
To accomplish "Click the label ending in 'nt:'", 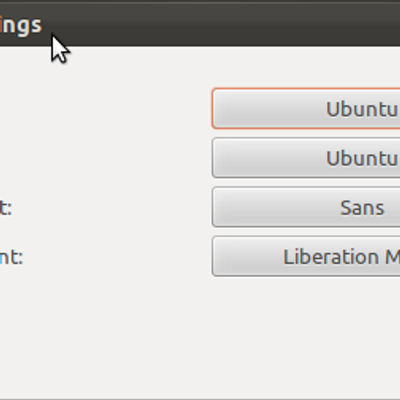I will tap(11, 257).
